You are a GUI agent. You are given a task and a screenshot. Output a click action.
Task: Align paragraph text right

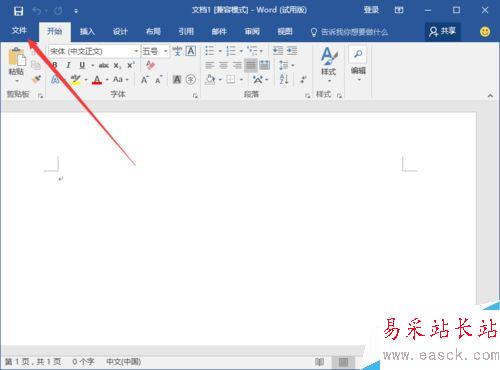[x=237, y=65]
